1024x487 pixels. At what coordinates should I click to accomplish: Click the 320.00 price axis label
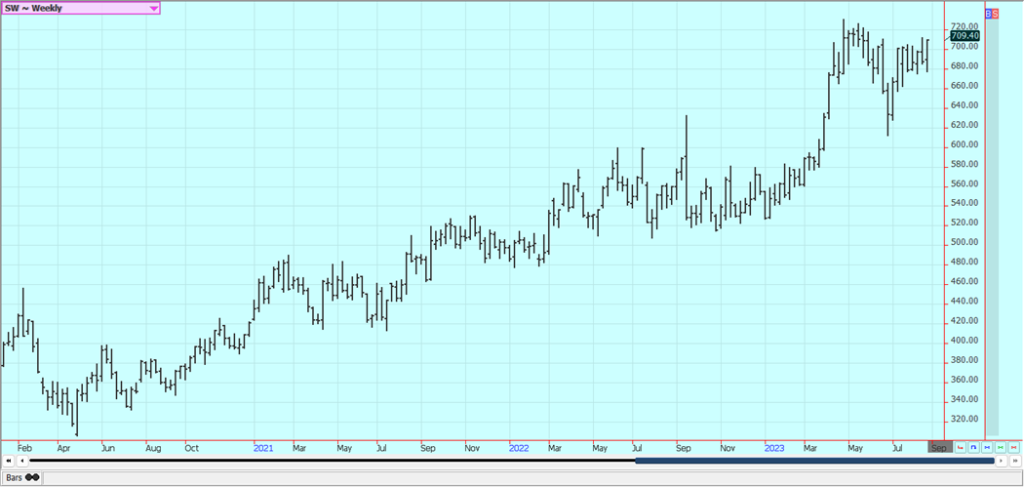pos(965,418)
